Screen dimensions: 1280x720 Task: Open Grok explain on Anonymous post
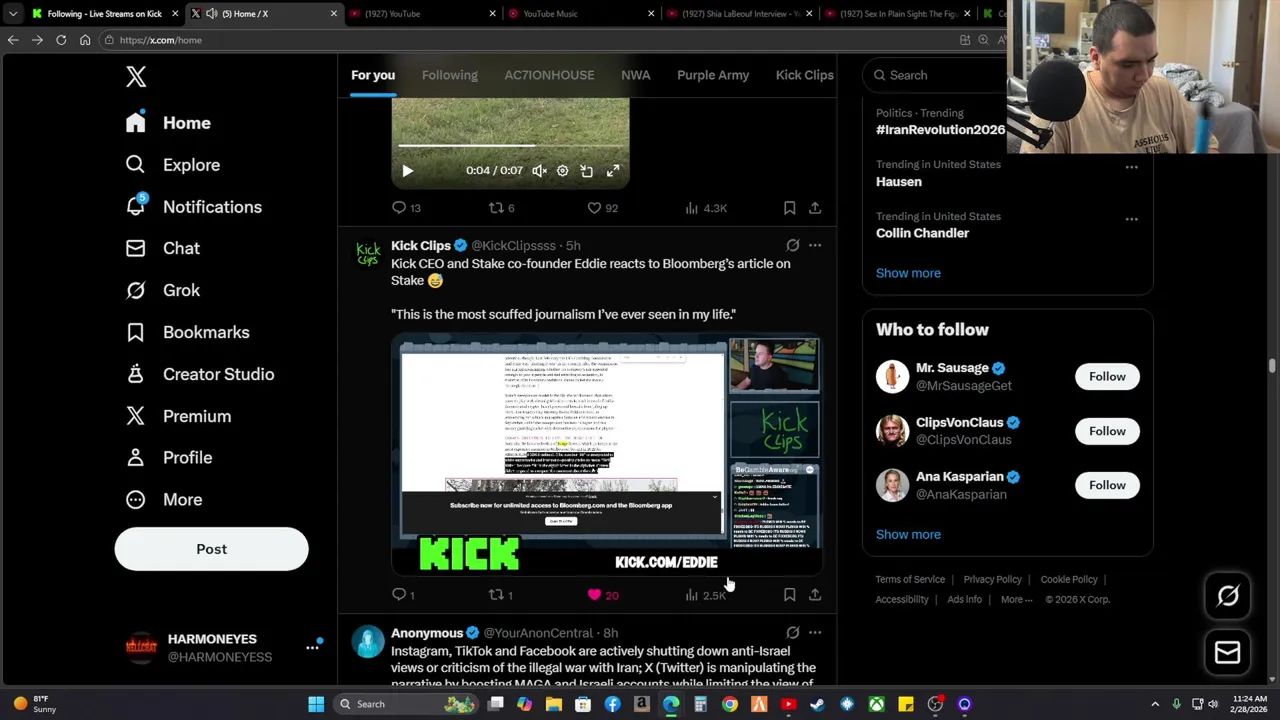click(792, 633)
